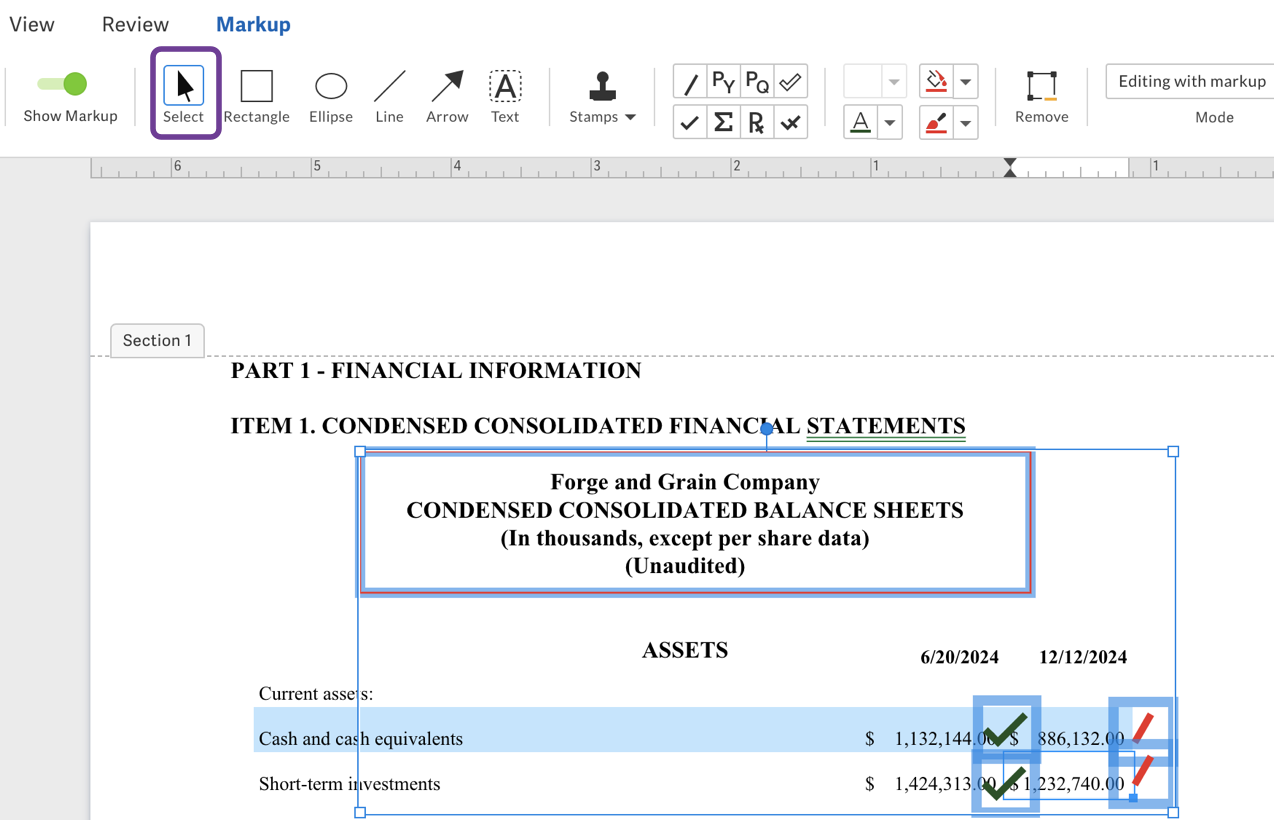Expand the Stamps dropdown arrow
Image resolution: width=1274 pixels, height=820 pixels.
click(631, 117)
